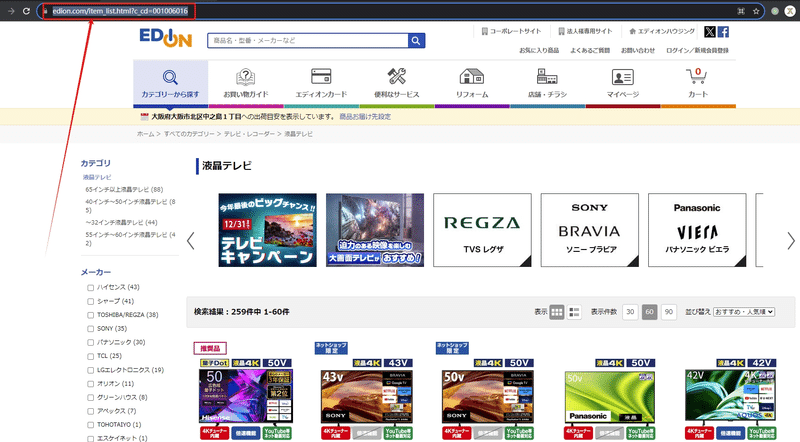Click the browser address bar URL

120,11
